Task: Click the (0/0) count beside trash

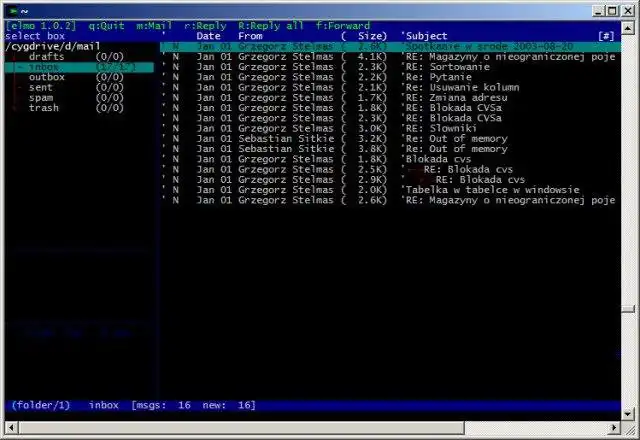Action: point(109,108)
